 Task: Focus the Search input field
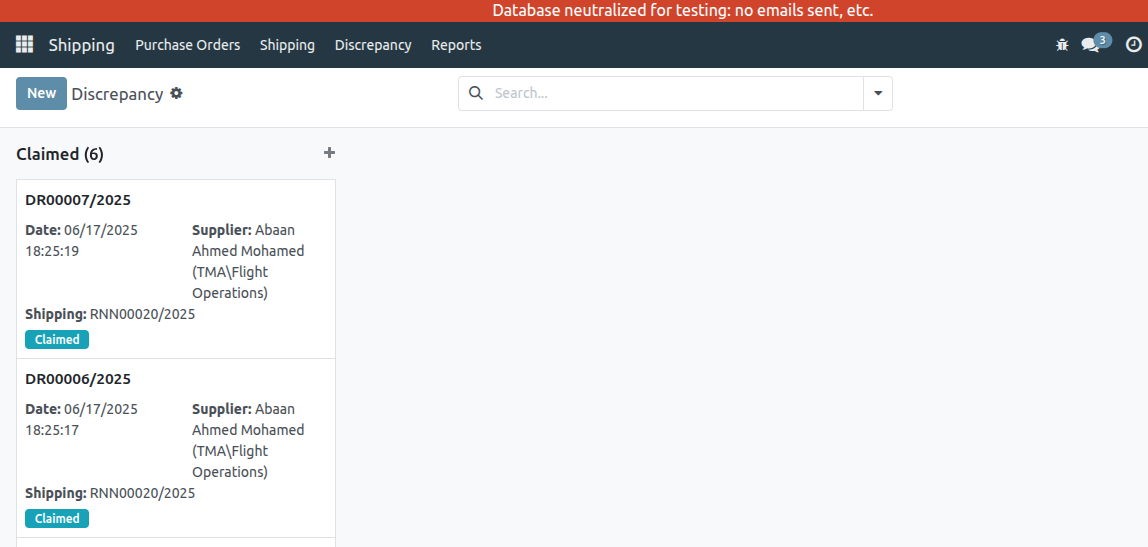[x=675, y=93]
